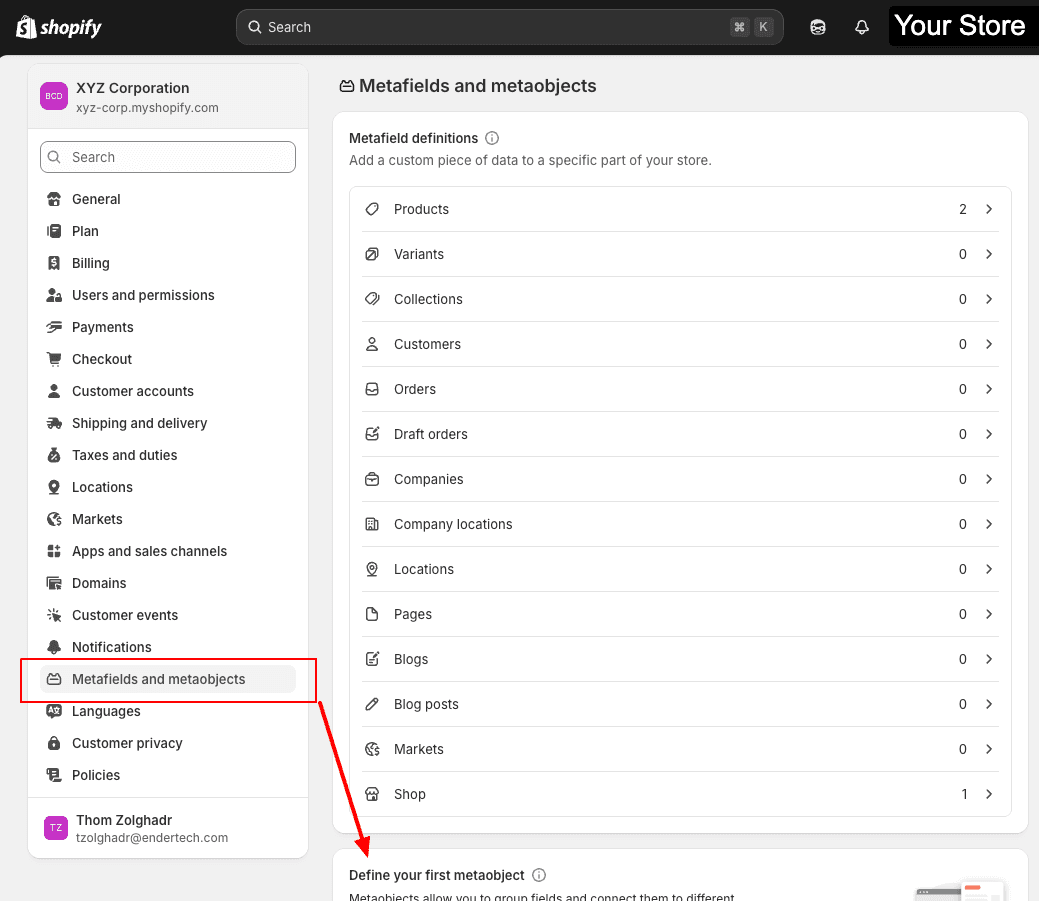
Task: Open Taxes and duties settings
Action: point(122,455)
